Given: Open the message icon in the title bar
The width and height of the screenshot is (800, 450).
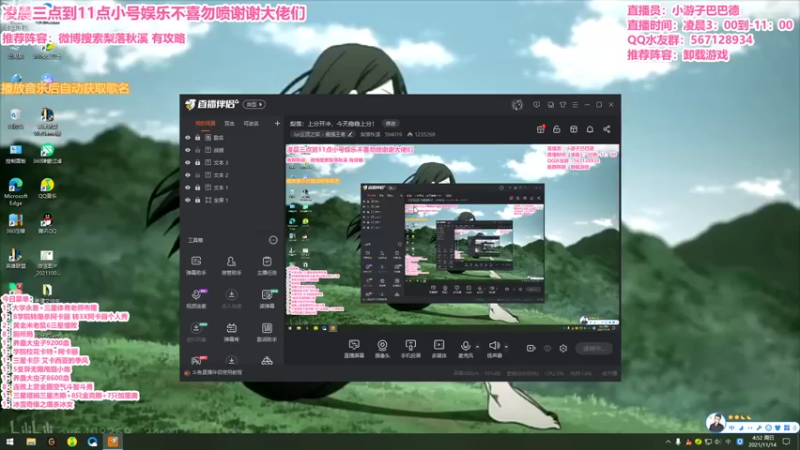Looking at the screenshot, I should point(536,105).
